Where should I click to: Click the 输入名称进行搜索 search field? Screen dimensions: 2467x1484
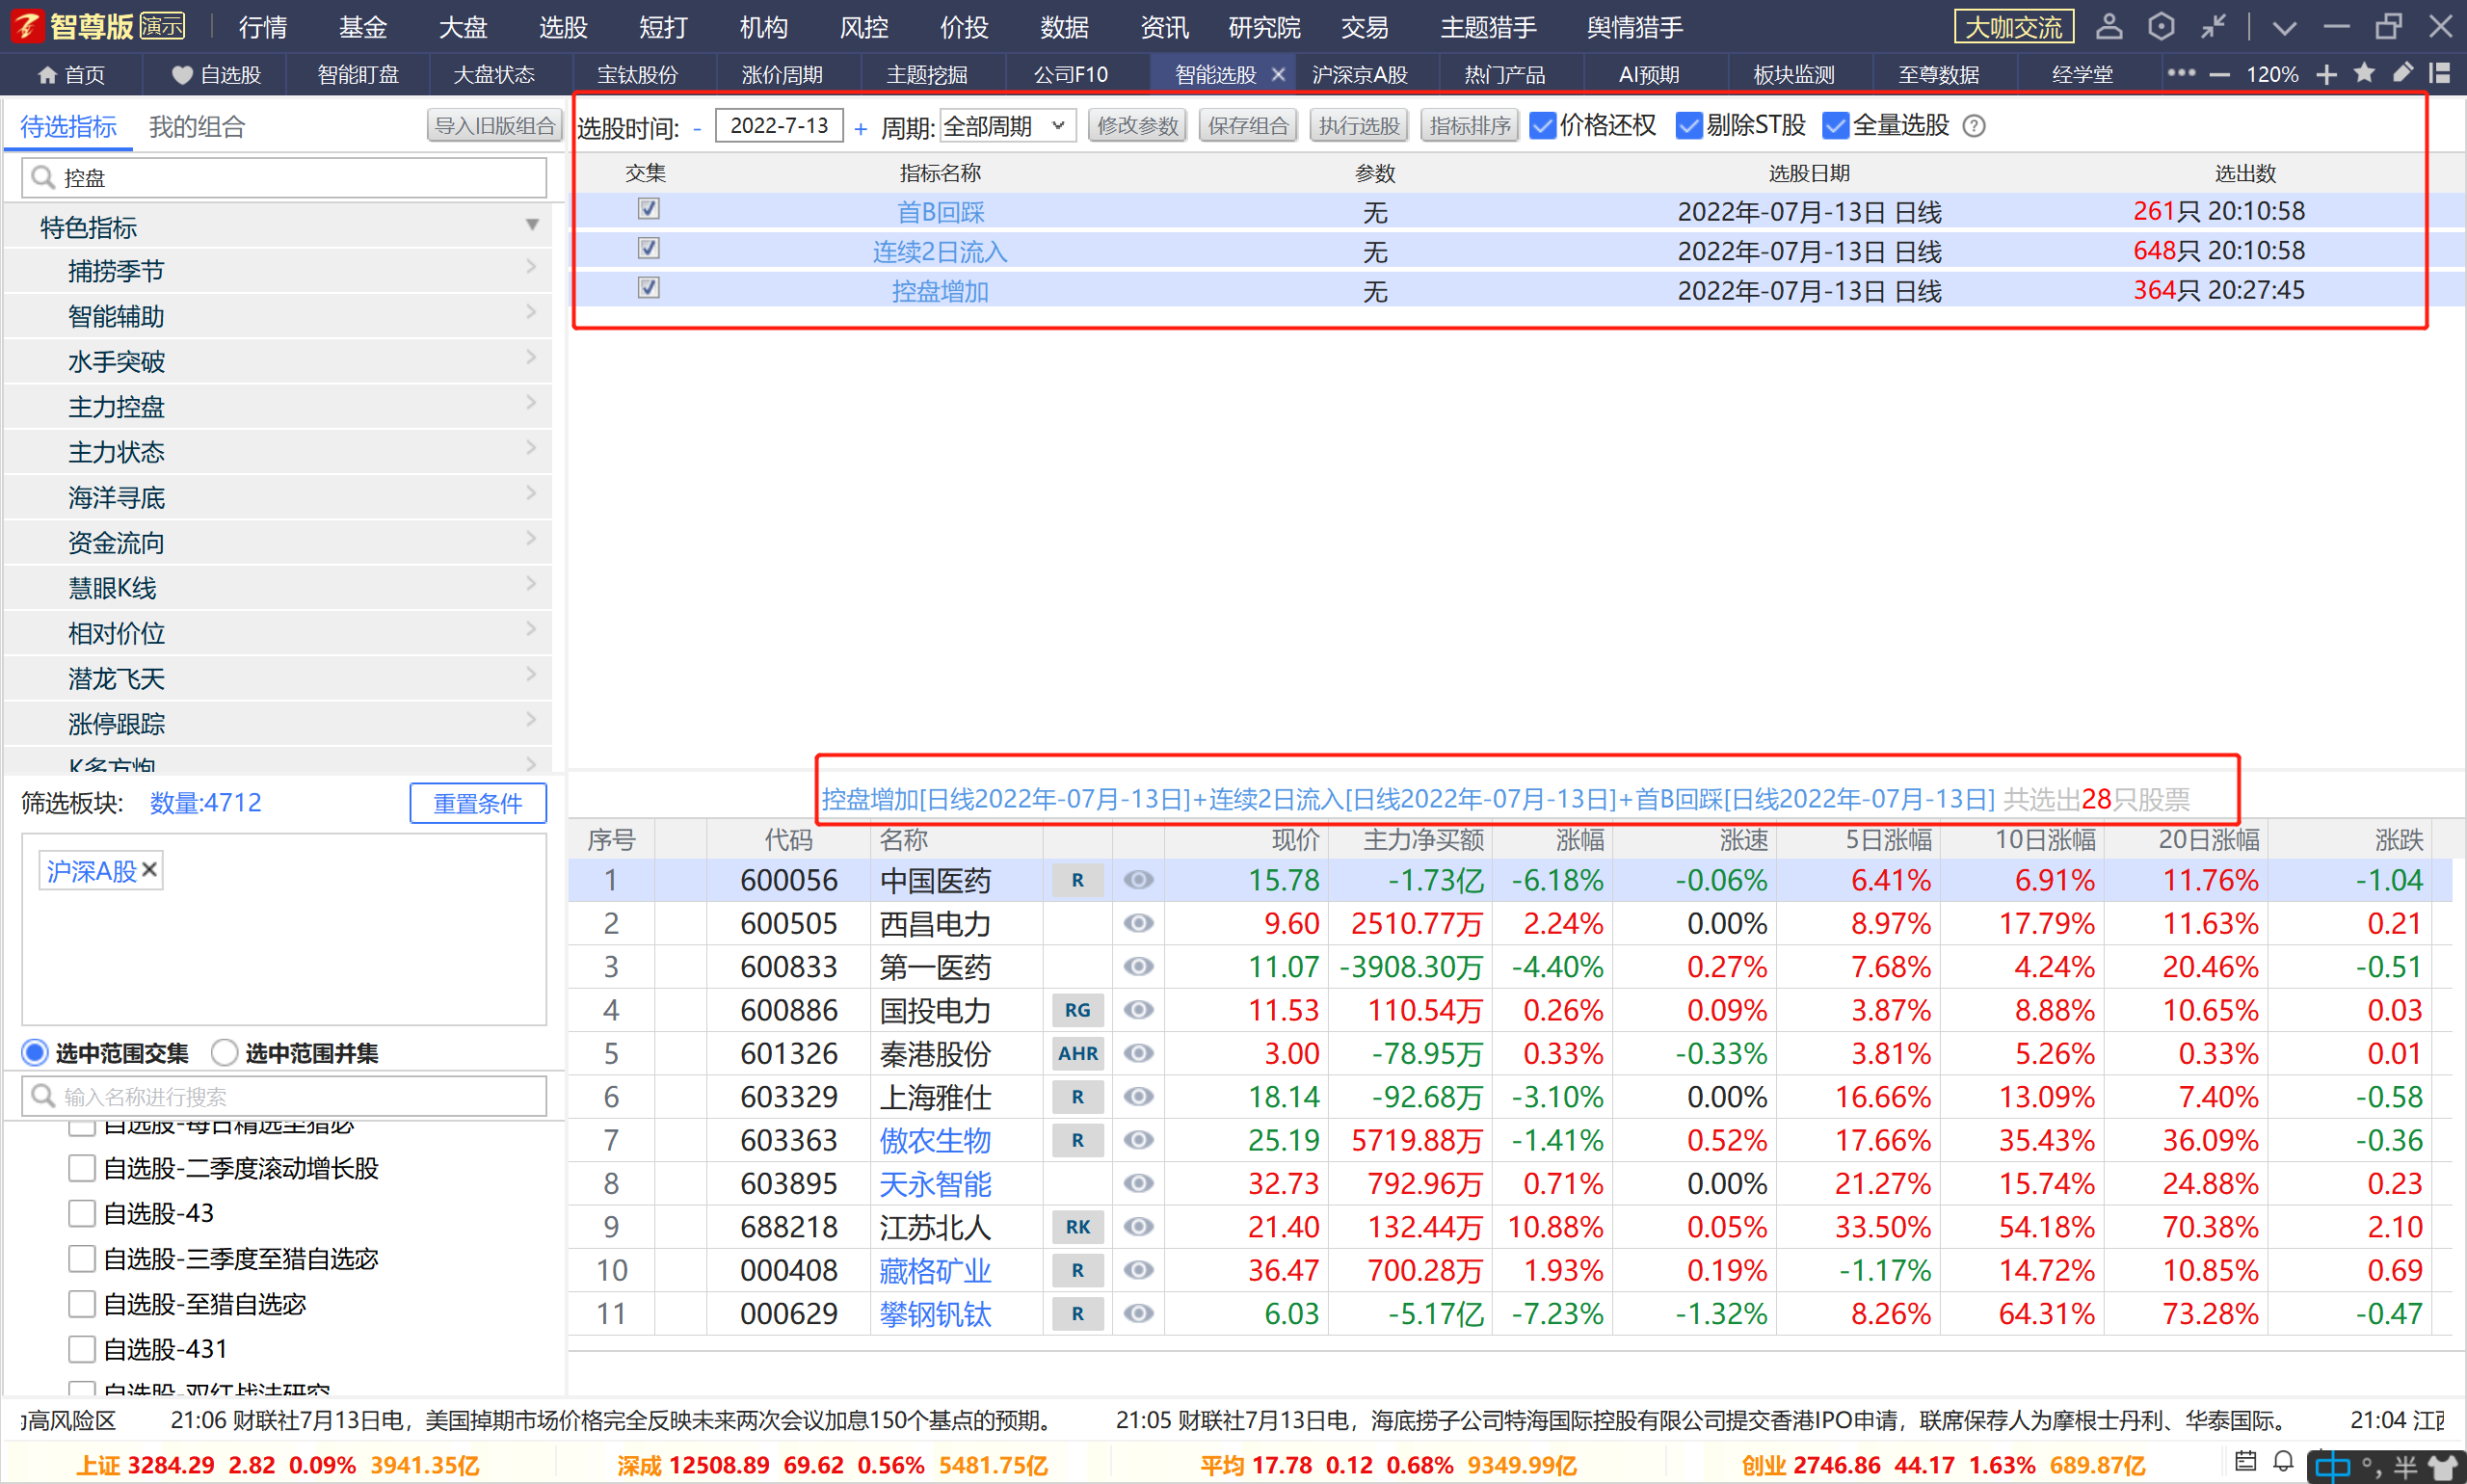[284, 1096]
